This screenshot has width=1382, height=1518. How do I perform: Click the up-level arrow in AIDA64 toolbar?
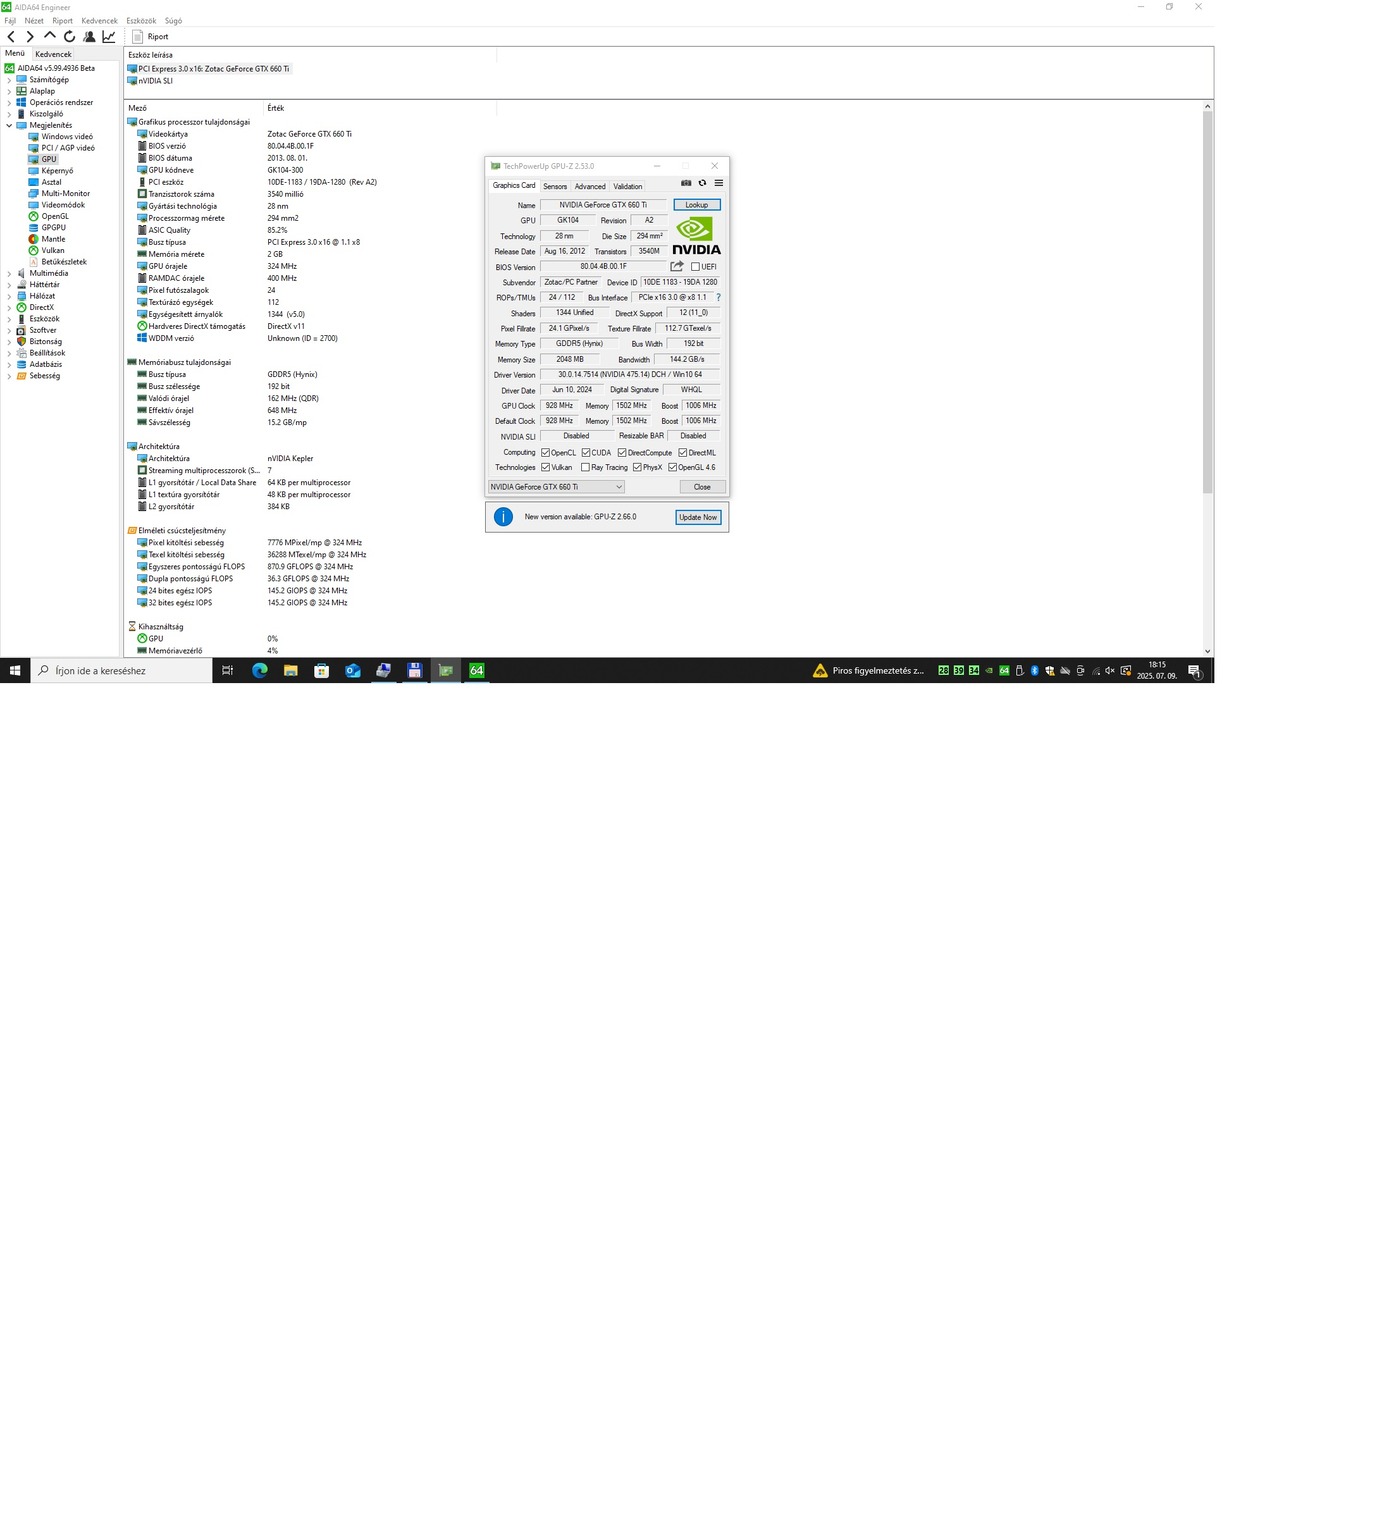49,36
